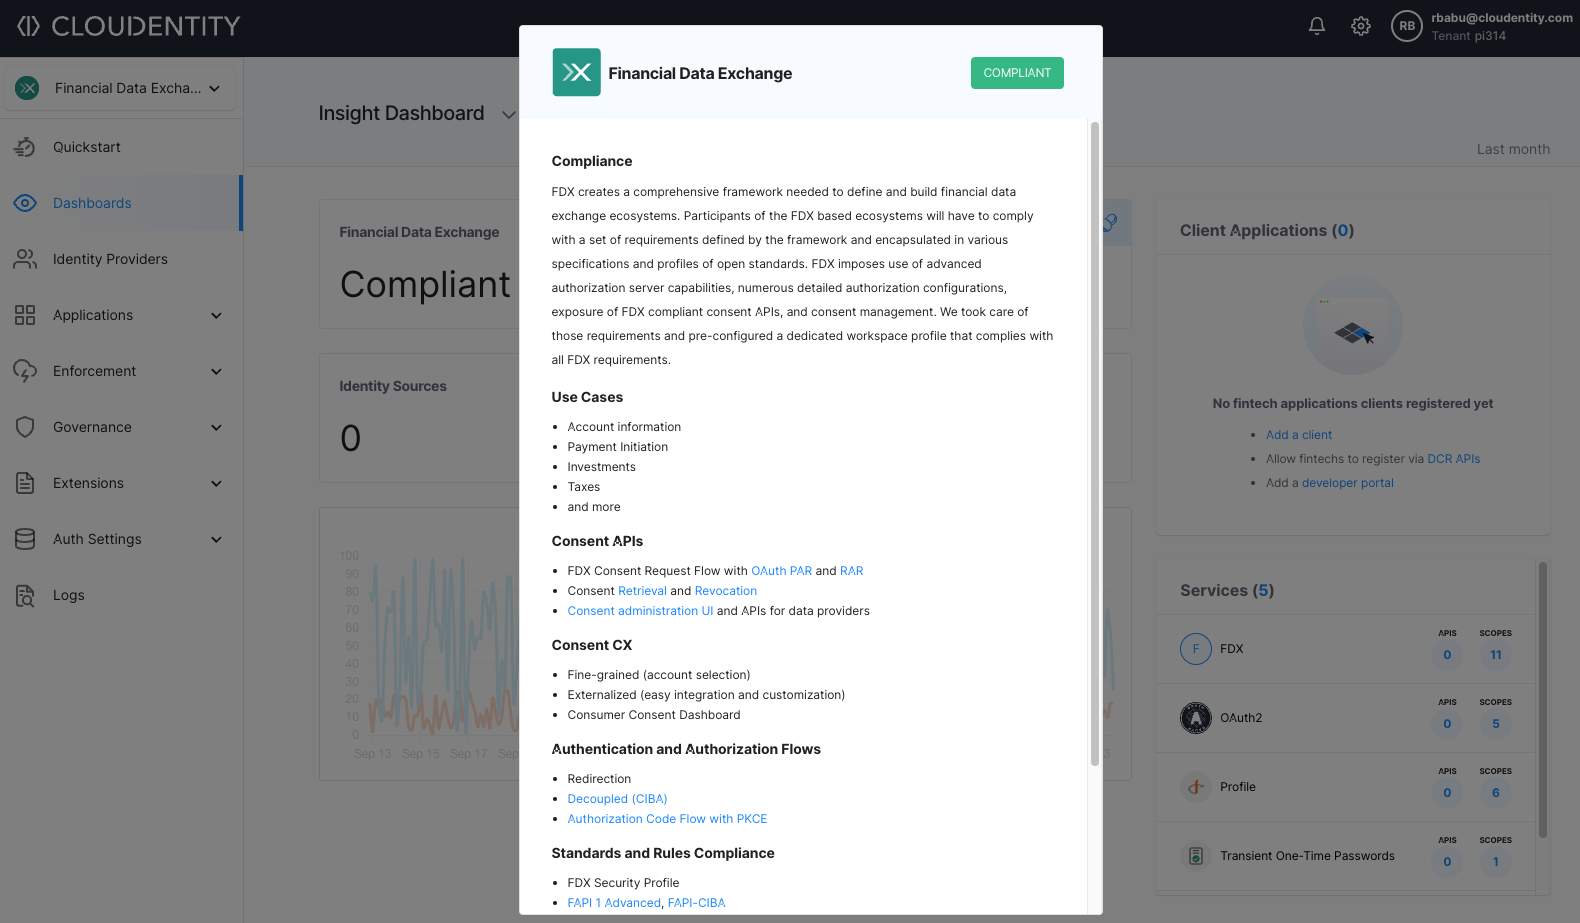Click the OAuth2 service icon

(x=1196, y=718)
